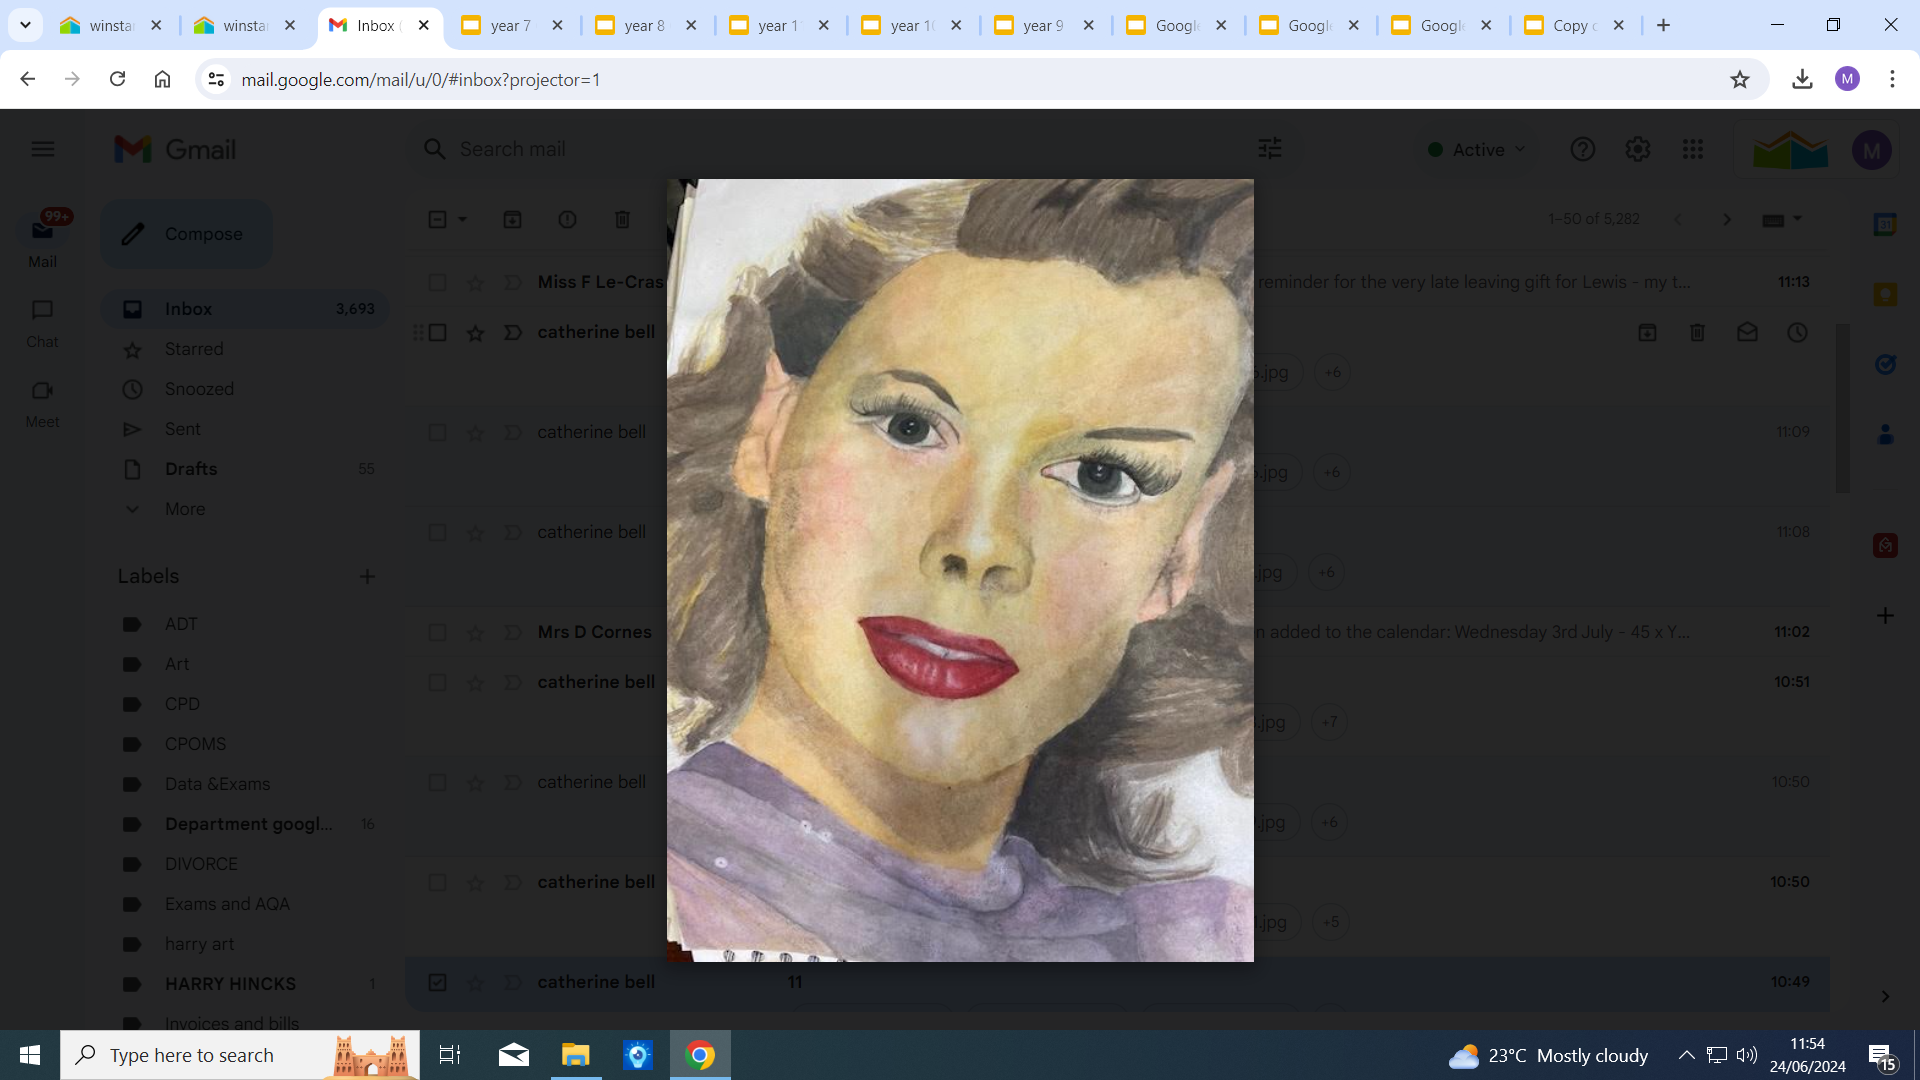The width and height of the screenshot is (1920, 1080).
Task: Open the Active status dropdown
Action: tap(1477, 149)
